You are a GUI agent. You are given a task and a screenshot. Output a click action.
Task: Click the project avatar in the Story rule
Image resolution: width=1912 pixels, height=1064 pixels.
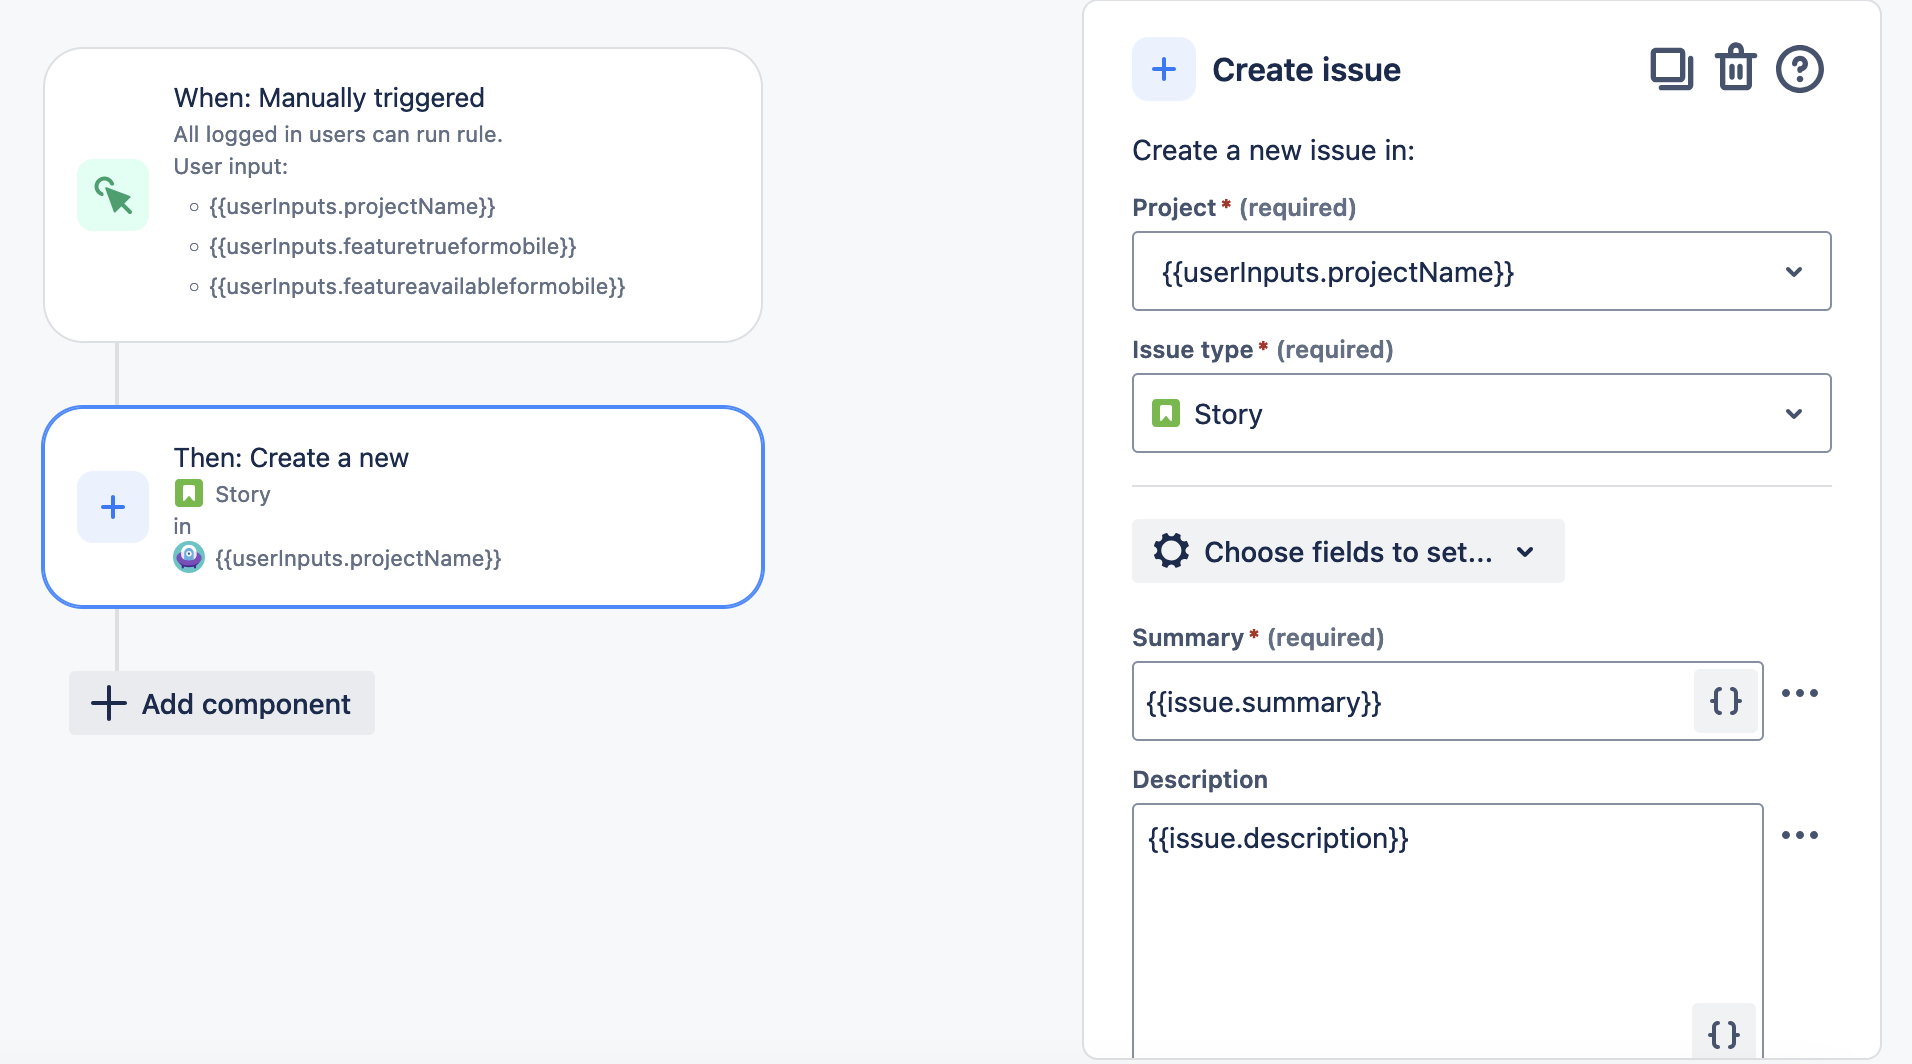coord(188,557)
